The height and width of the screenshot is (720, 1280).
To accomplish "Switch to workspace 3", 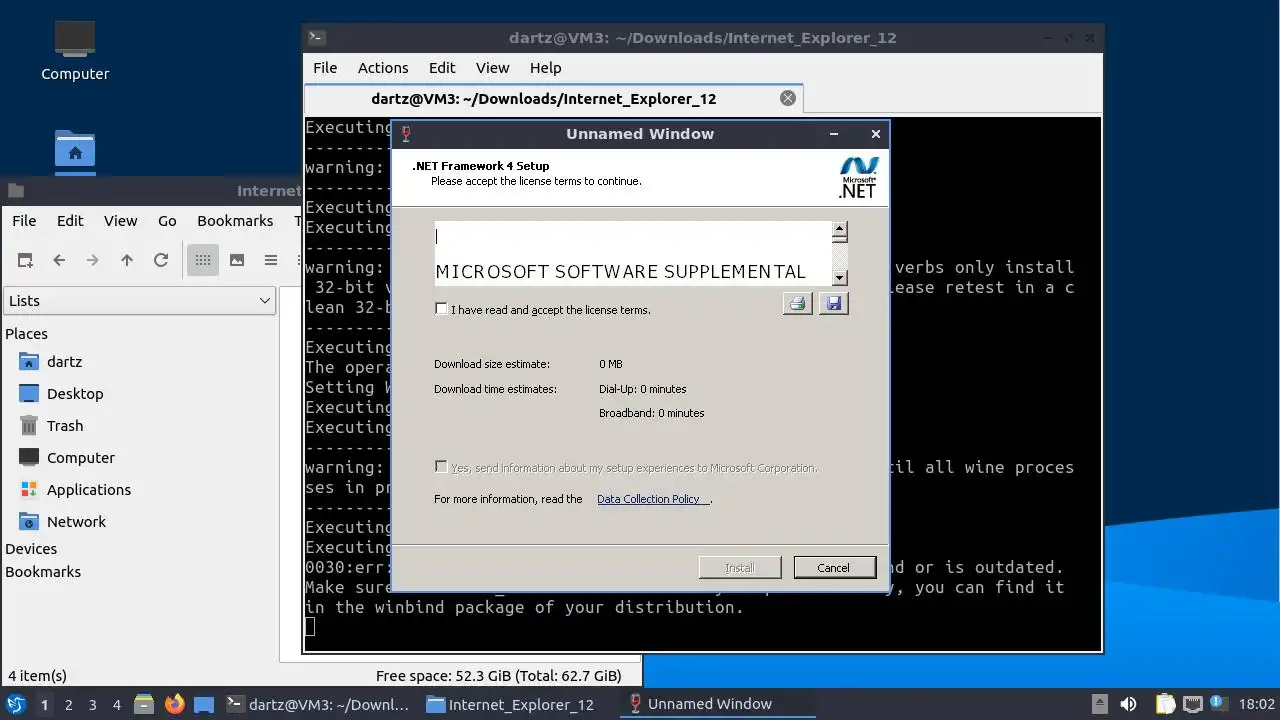I will point(92,705).
